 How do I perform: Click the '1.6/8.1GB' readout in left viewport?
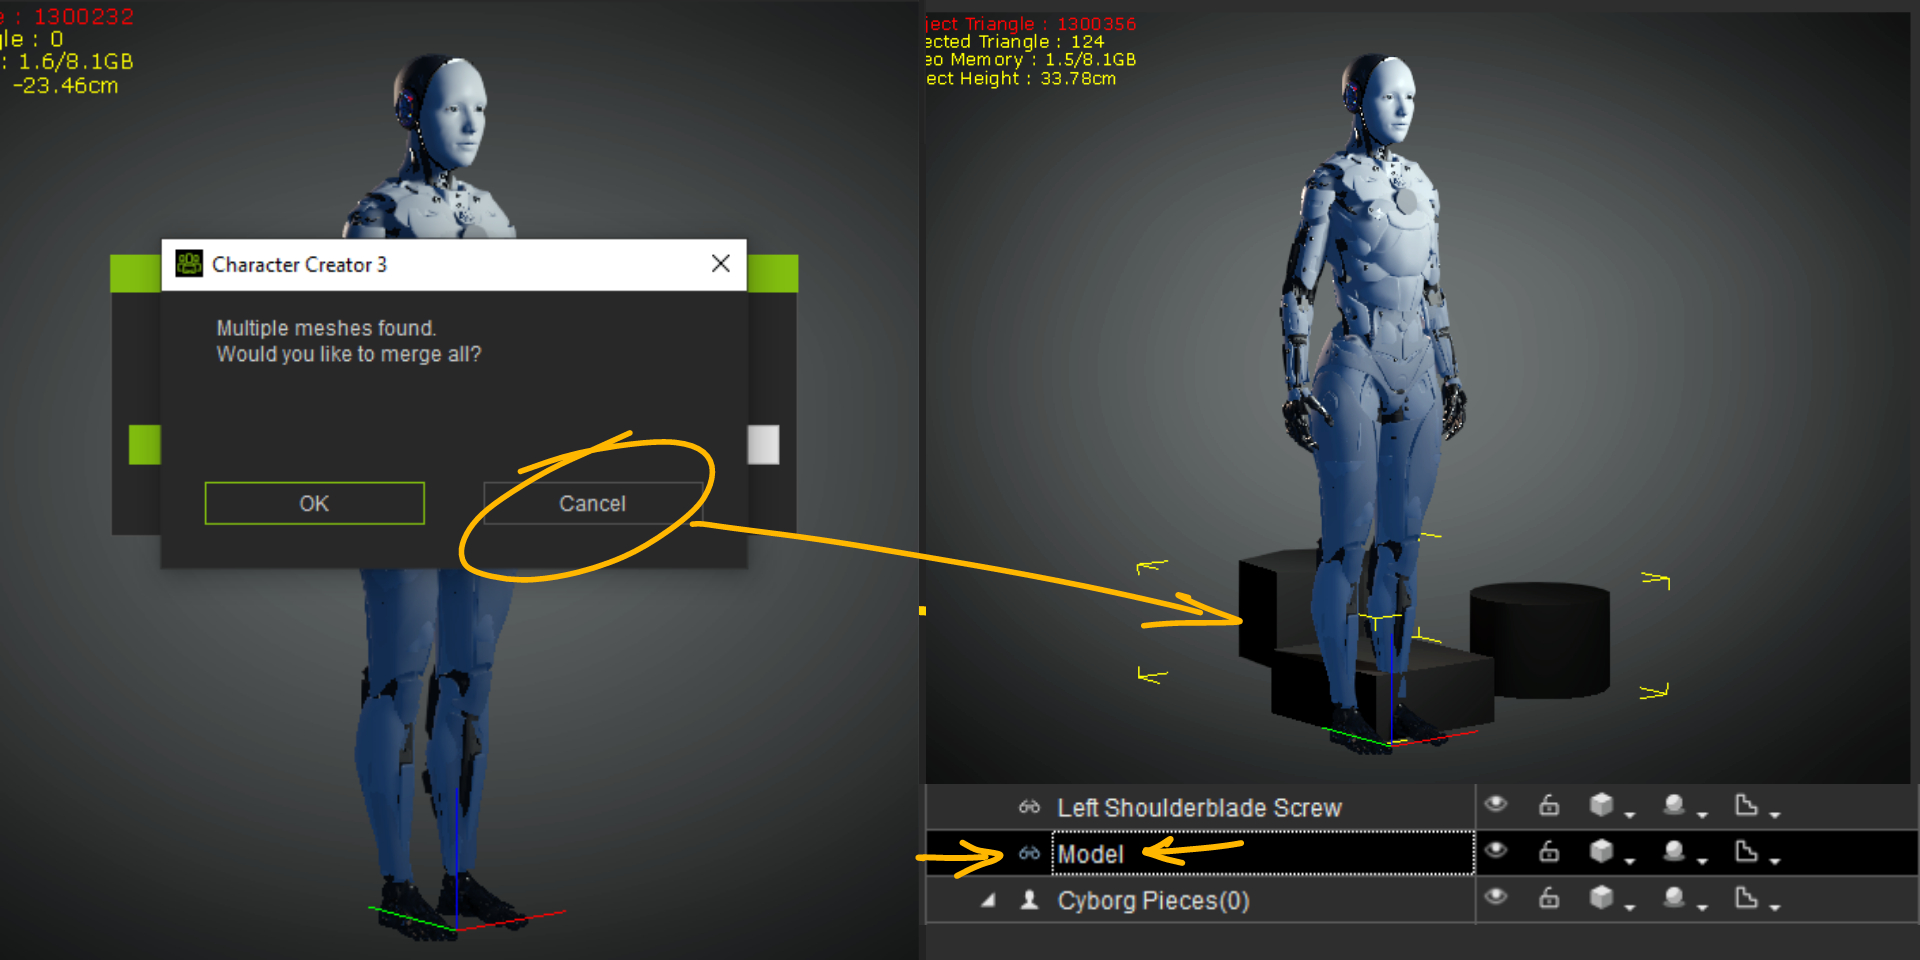(76, 62)
